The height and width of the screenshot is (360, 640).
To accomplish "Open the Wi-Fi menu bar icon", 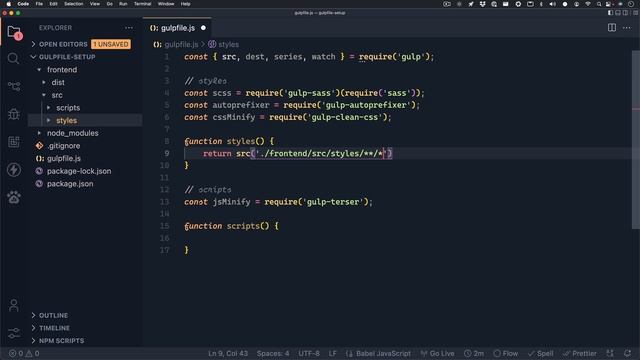I will tap(588, 4).
